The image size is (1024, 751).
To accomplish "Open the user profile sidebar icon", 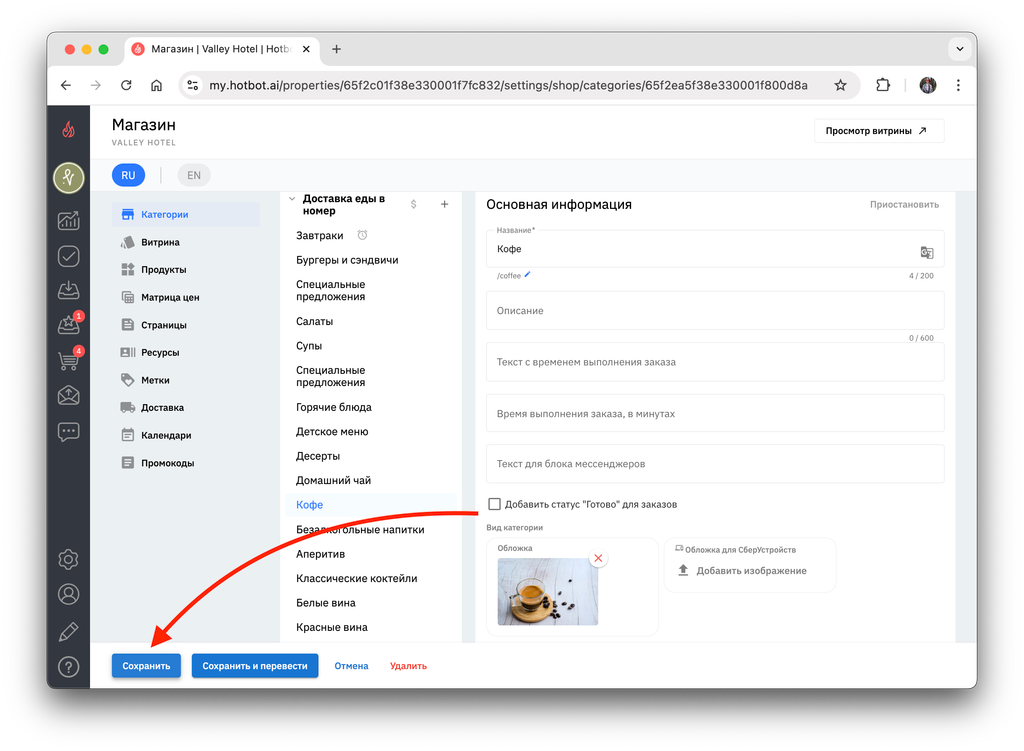I will tap(69, 594).
